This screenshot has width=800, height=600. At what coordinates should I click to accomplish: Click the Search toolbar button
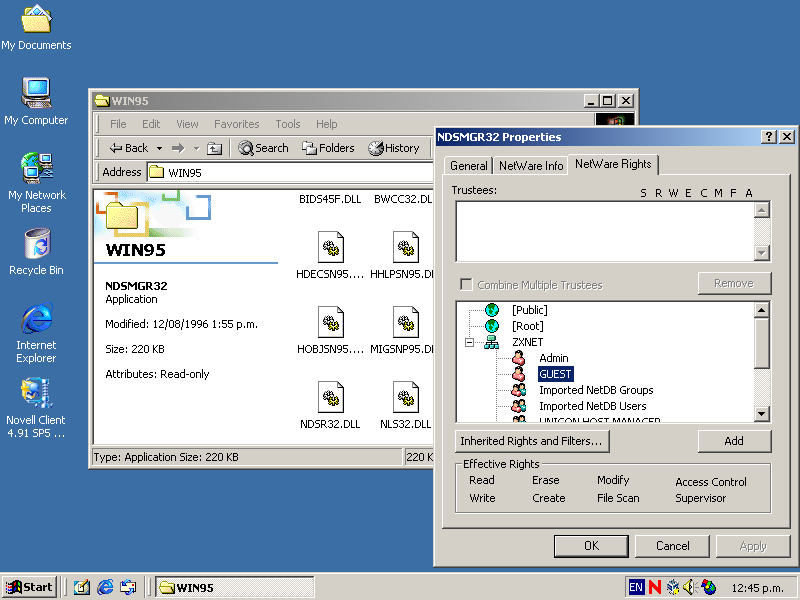coord(263,148)
